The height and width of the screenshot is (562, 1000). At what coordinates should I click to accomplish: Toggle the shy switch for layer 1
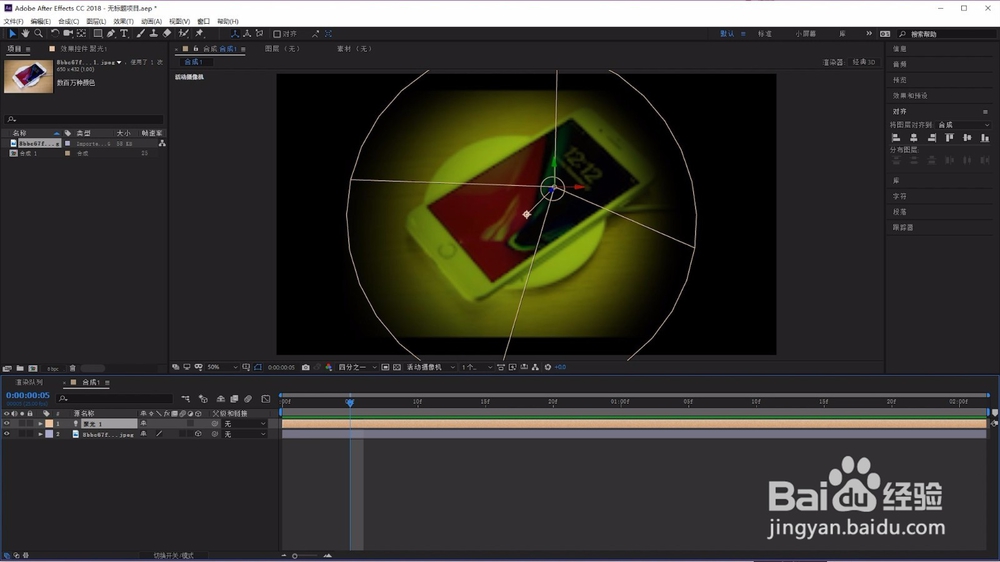tap(143, 424)
